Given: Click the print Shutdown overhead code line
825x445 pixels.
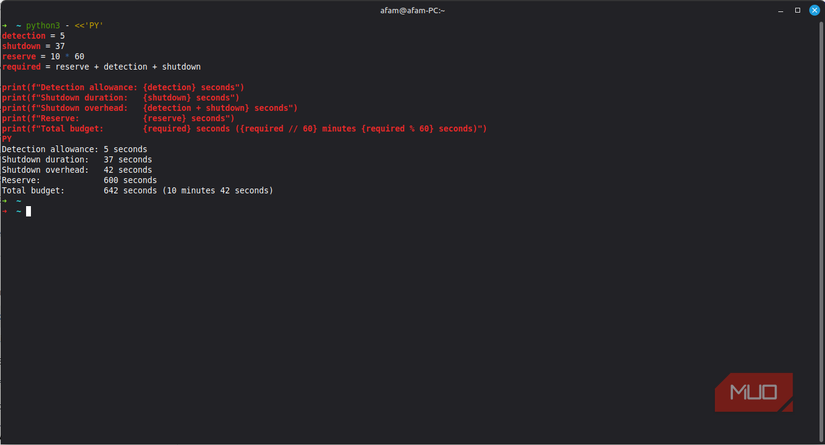Looking at the screenshot, I should tap(149, 108).
